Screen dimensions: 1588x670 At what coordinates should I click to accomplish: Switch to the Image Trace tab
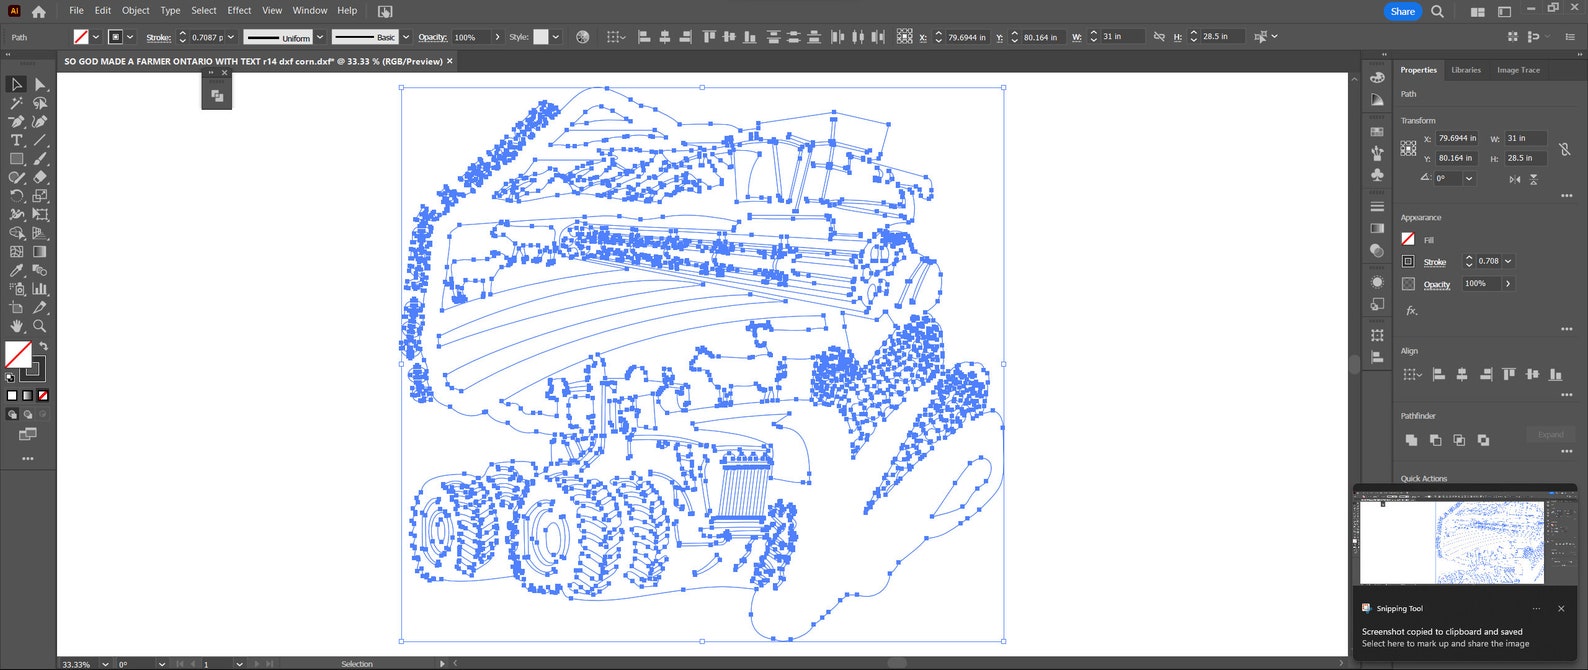1517,70
